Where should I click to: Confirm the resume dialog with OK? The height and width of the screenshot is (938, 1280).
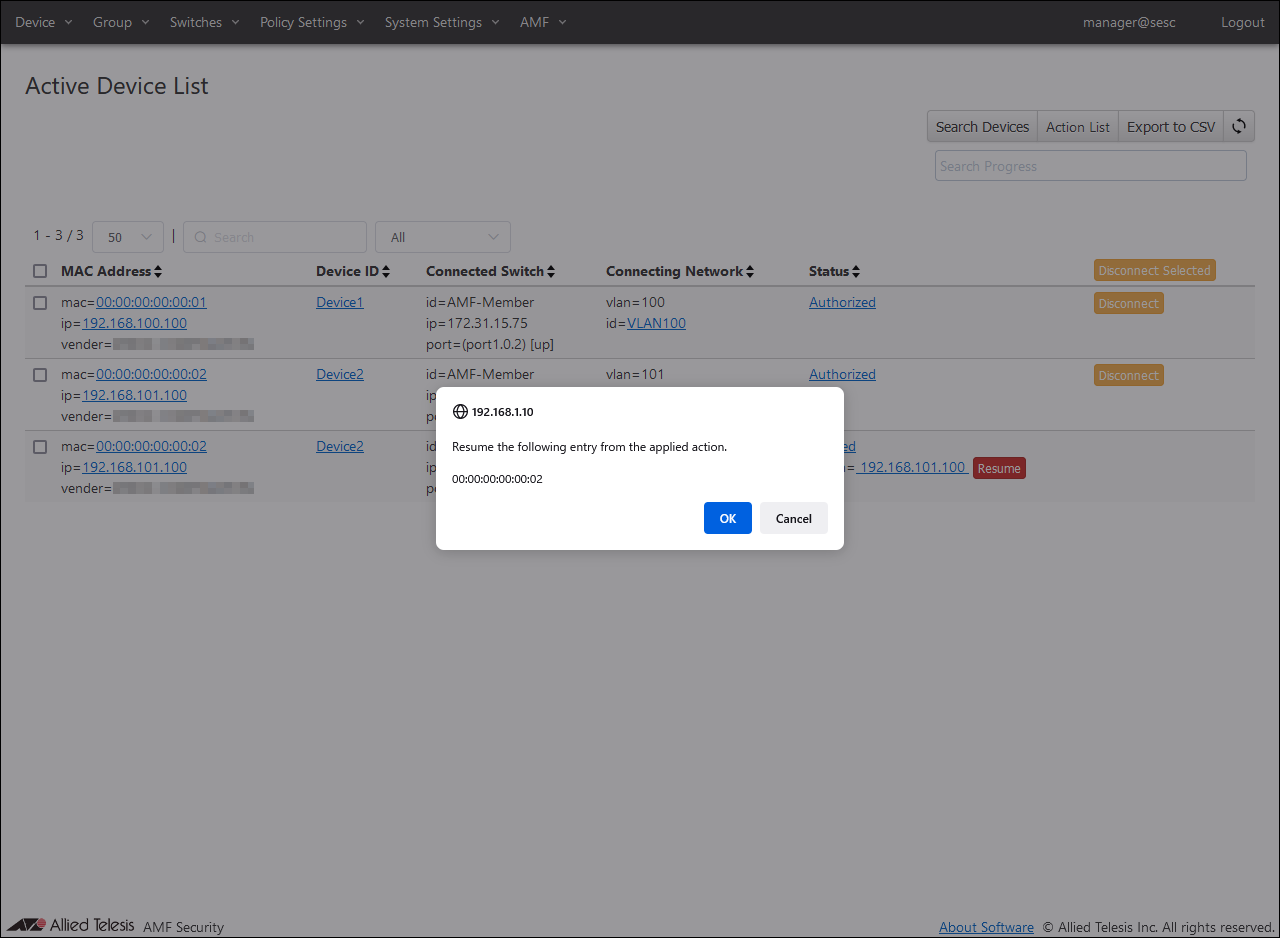coord(727,518)
